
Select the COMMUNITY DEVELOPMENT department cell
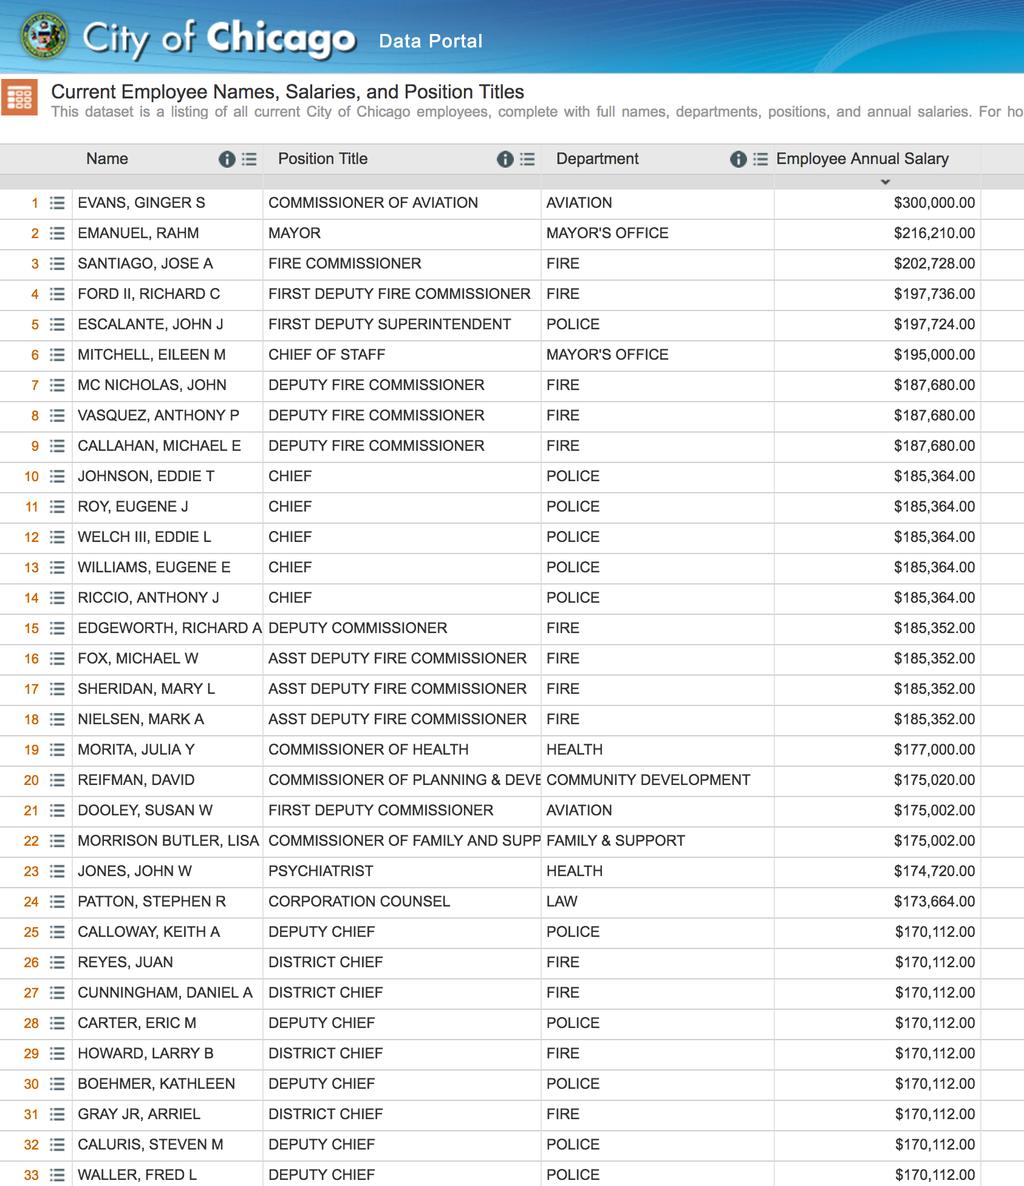pyautogui.click(x=657, y=780)
